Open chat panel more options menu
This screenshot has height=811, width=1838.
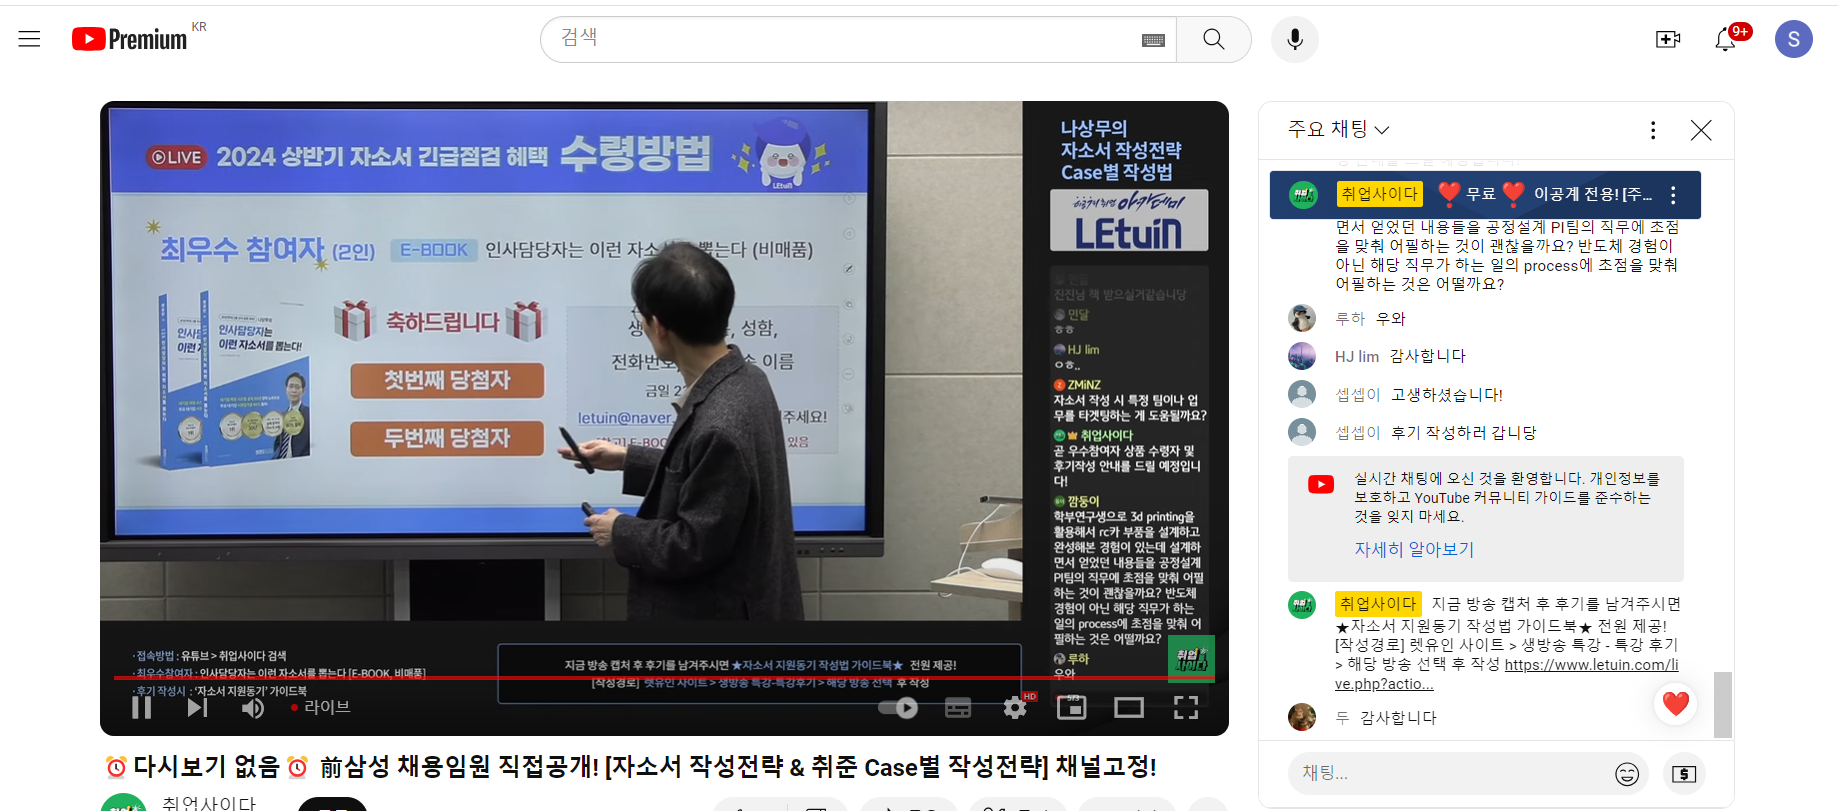[1653, 130]
